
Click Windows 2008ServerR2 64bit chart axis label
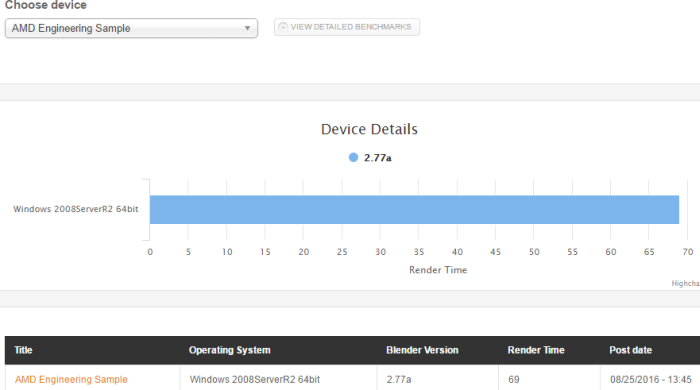pos(76,209)
